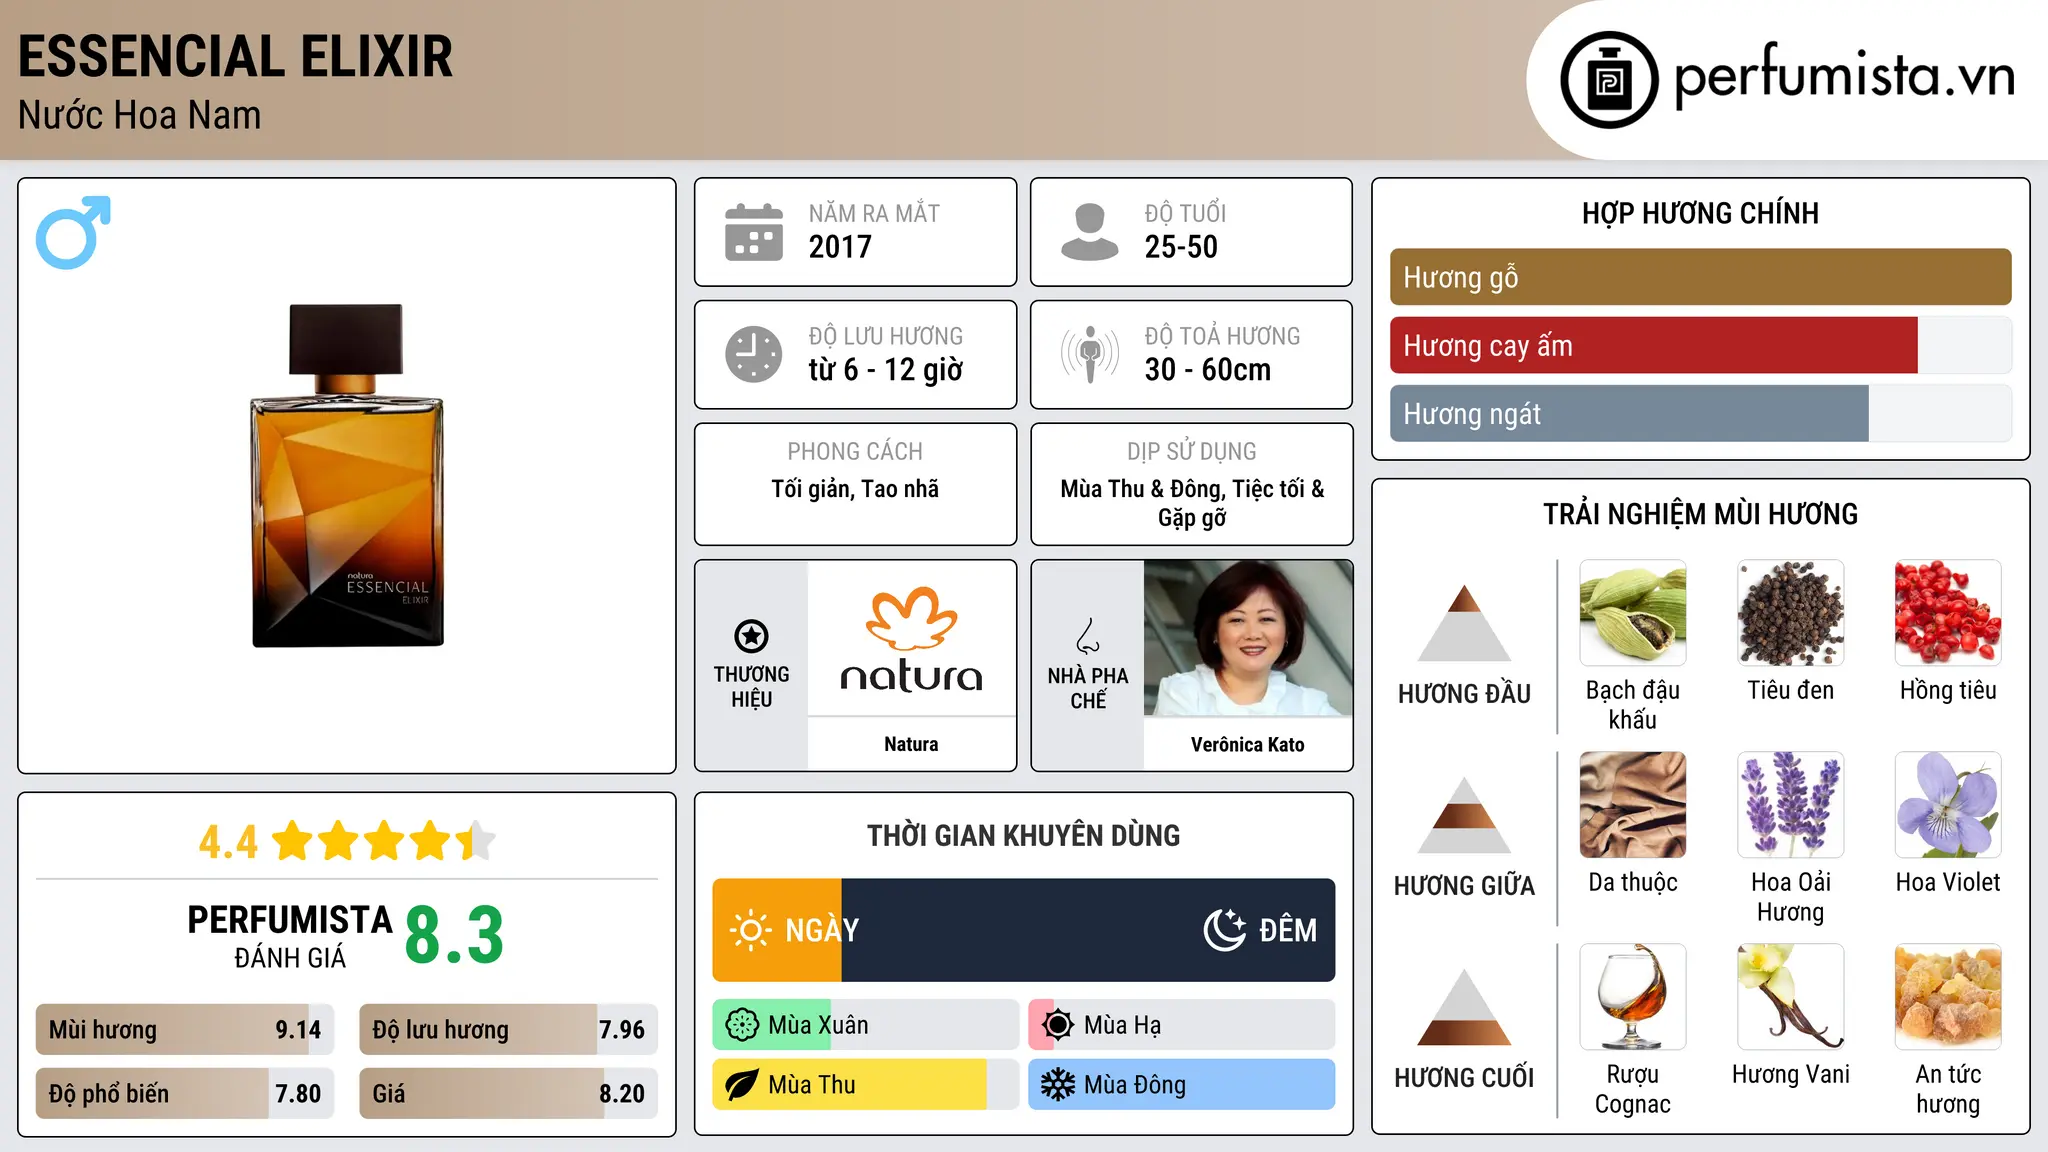
Task: Select the An tức hương resin image
Action: [1948, 997]
